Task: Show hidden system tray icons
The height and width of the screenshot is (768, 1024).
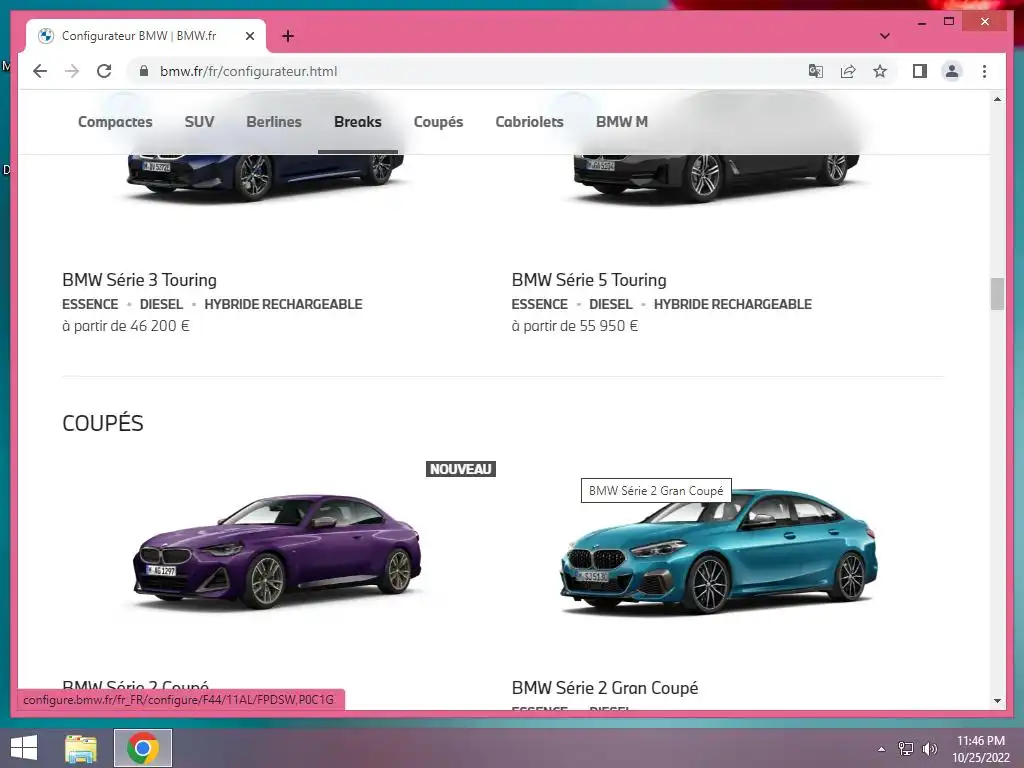Action: pos(882,749)
